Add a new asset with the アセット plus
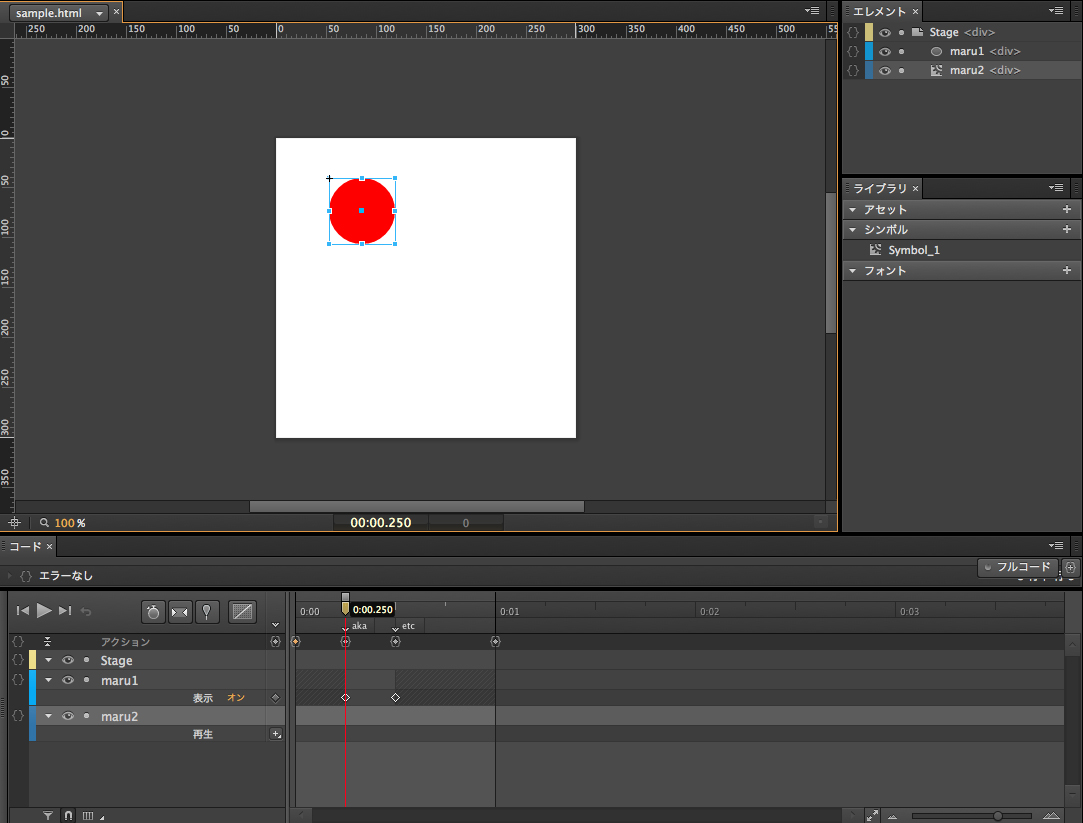The image size is (1083, 823). coord(1066,209)
